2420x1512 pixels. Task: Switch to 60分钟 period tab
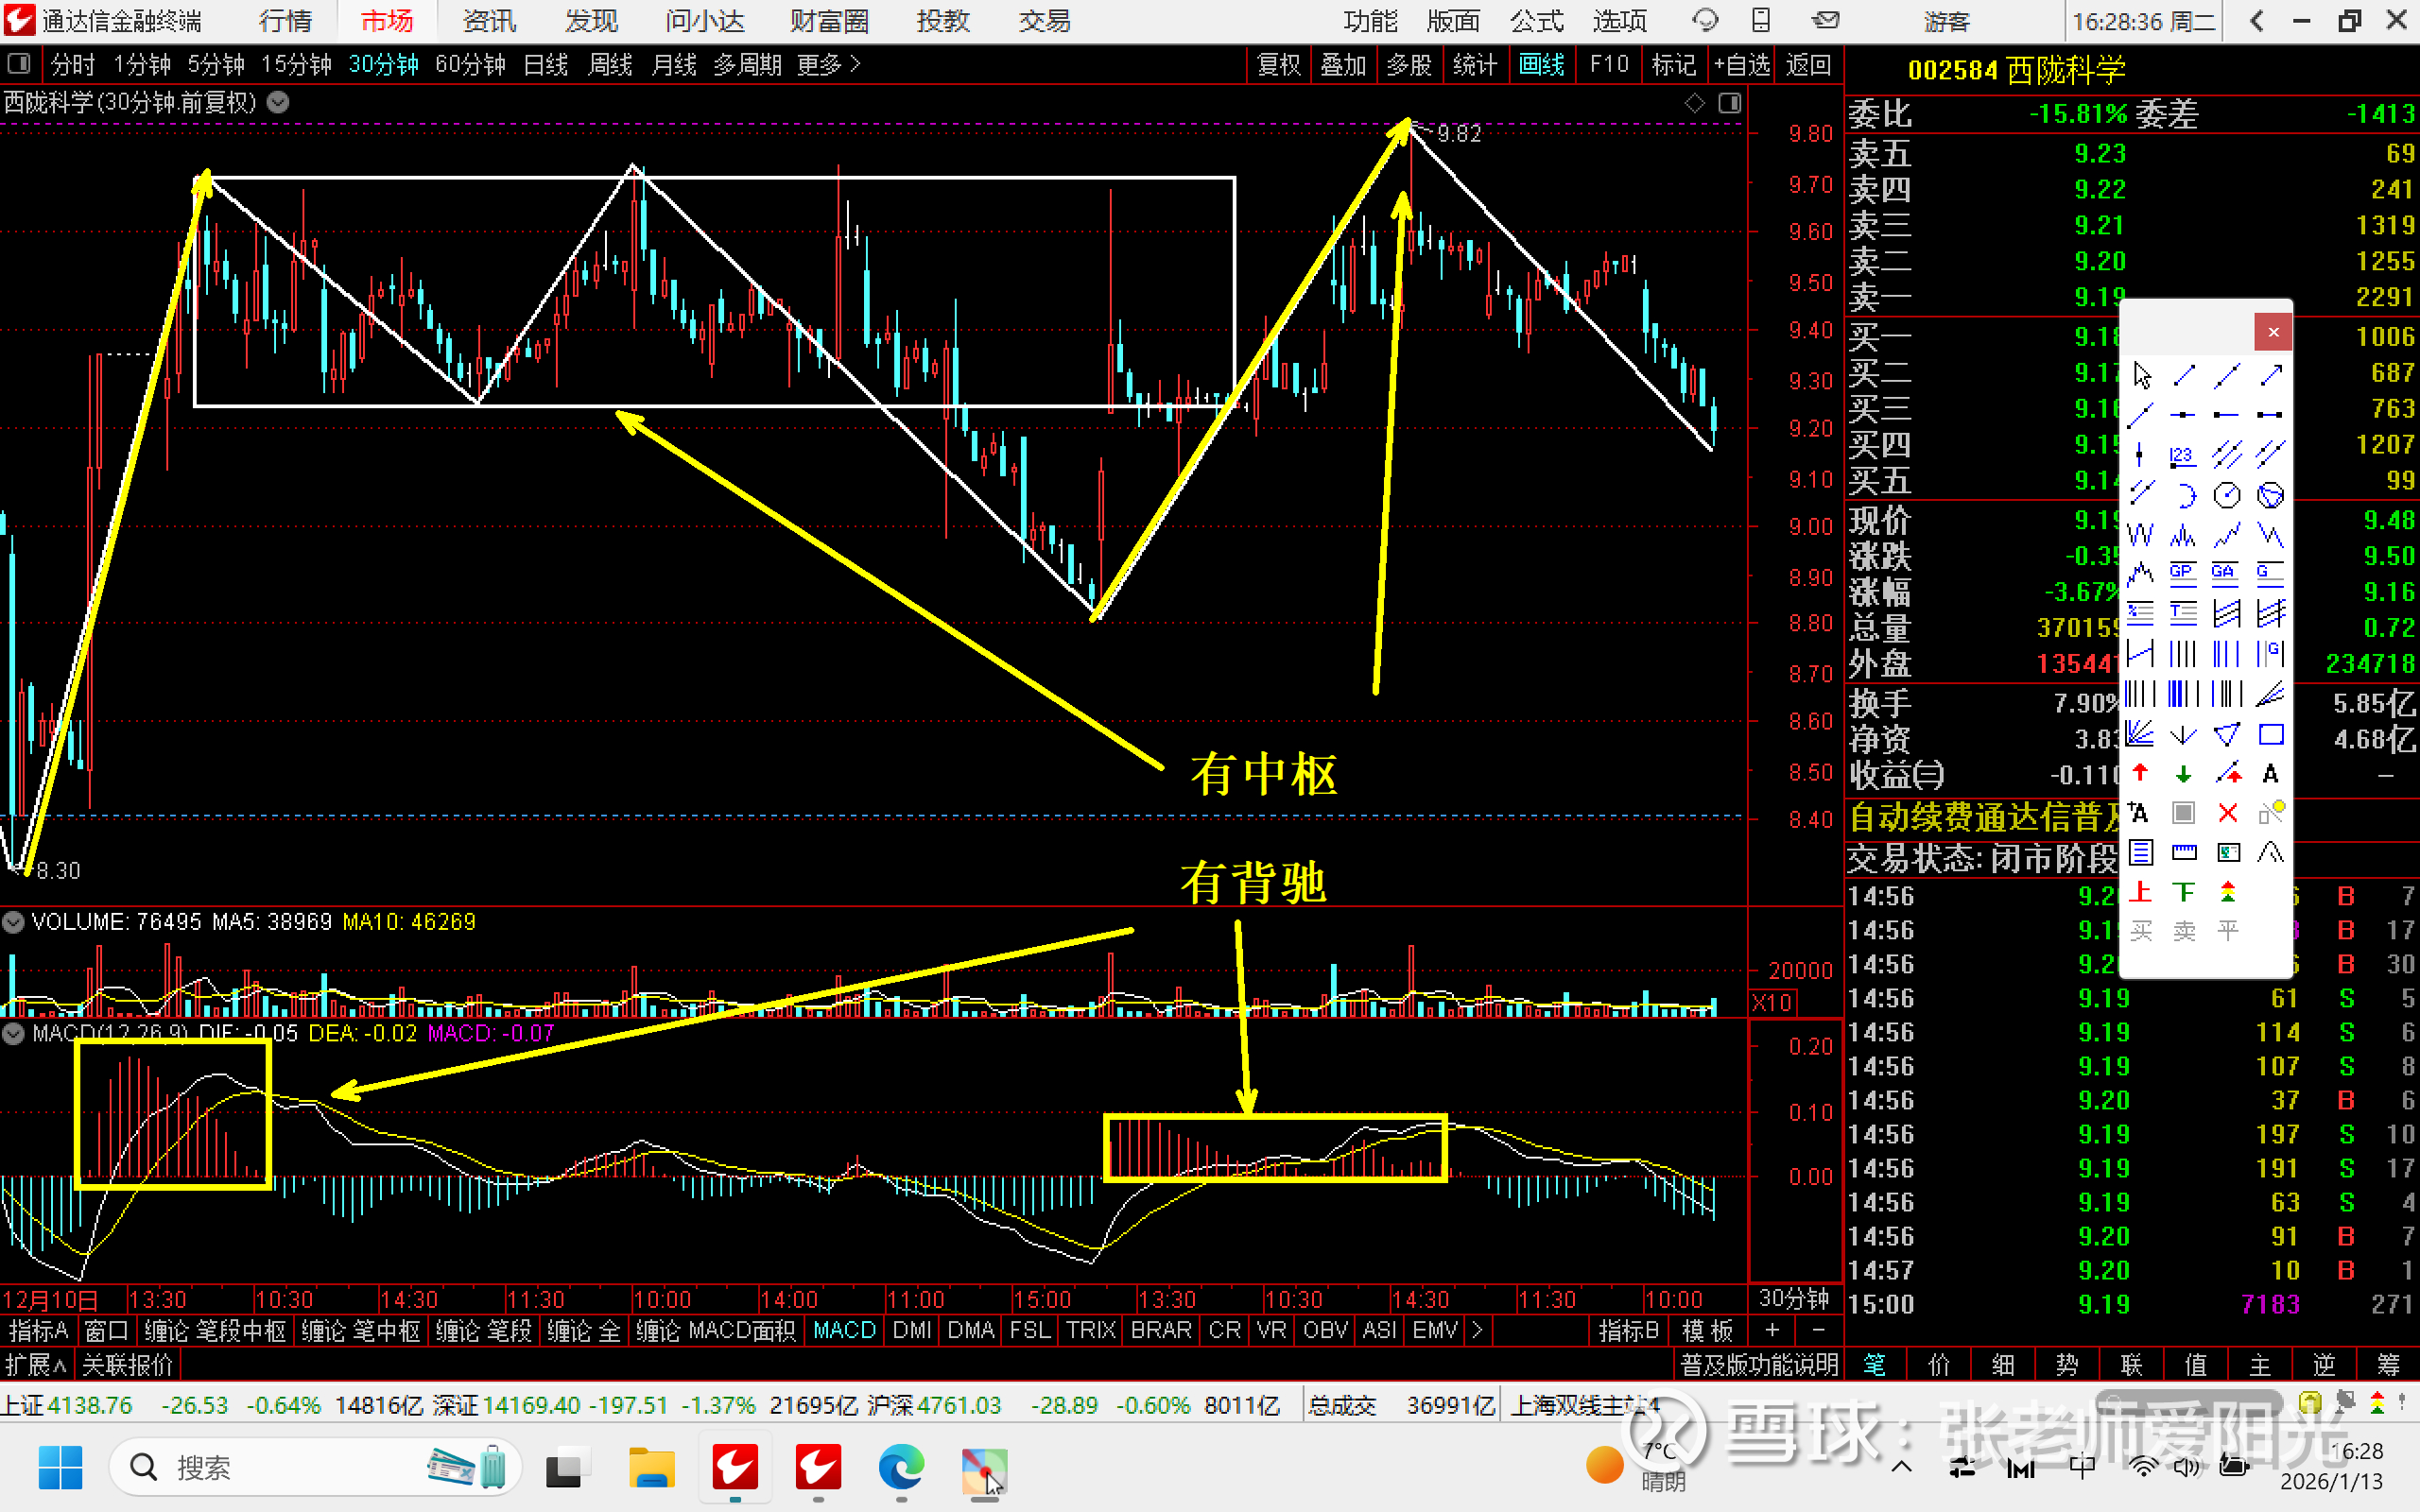point(470,65)
